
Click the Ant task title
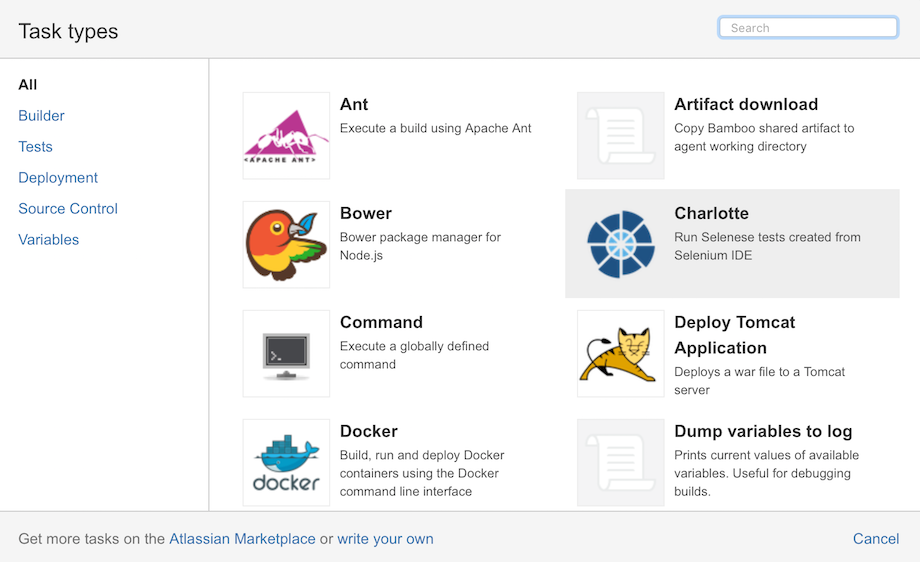coord(354,104)
